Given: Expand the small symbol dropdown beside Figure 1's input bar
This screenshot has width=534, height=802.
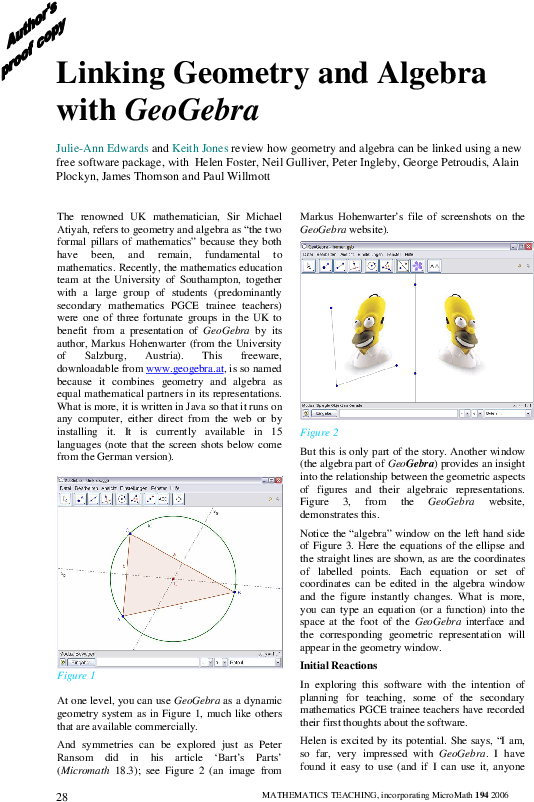Looking at the screenshot, I should pos(207,662).
